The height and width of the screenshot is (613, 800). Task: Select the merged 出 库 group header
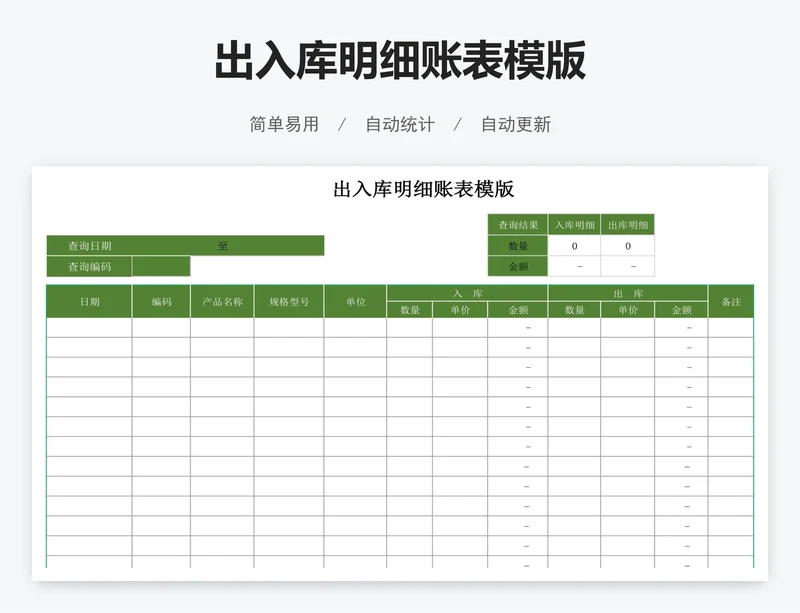(x=628, y=293)
